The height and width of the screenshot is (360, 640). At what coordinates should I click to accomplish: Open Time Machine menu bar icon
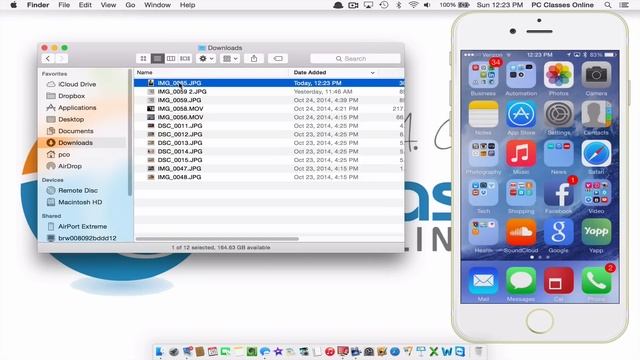pyautogui.click(x=384, y=5)
